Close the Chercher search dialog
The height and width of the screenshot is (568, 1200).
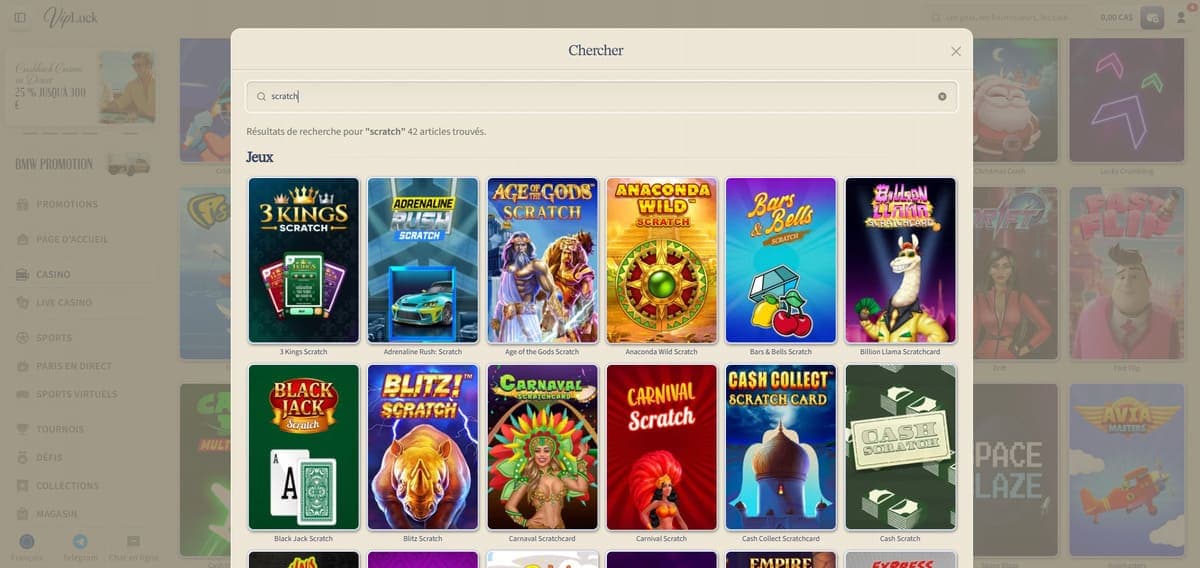[x=956, y=51]
